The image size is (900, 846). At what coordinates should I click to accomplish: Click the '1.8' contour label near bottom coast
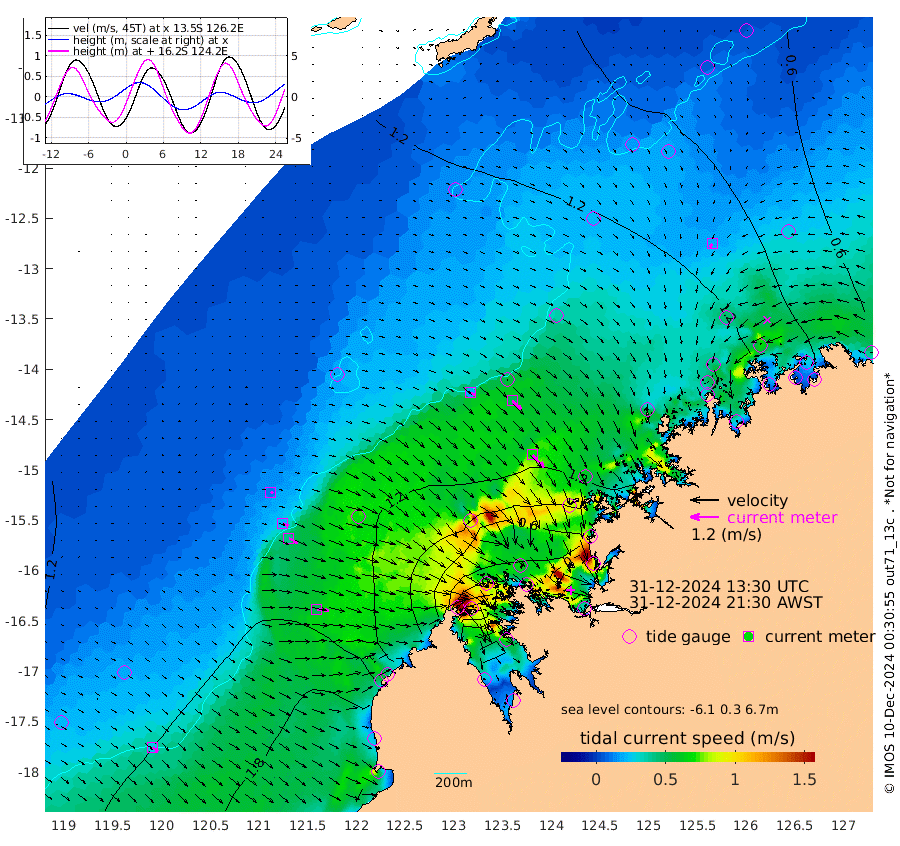[256, 766]
